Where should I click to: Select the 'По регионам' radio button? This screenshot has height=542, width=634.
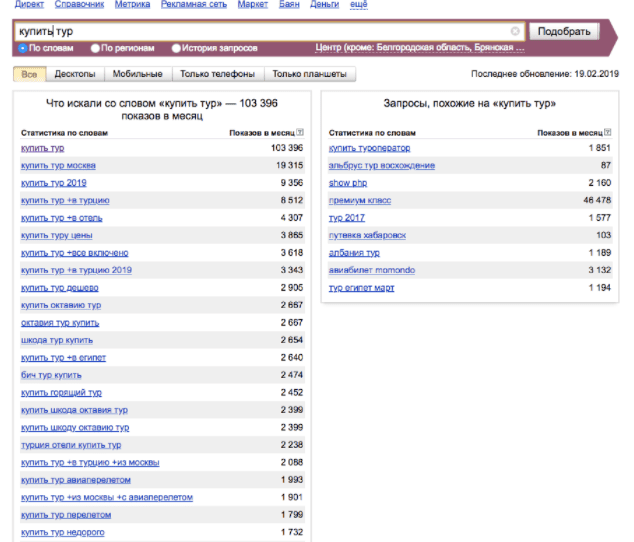[x=95, y=48]
